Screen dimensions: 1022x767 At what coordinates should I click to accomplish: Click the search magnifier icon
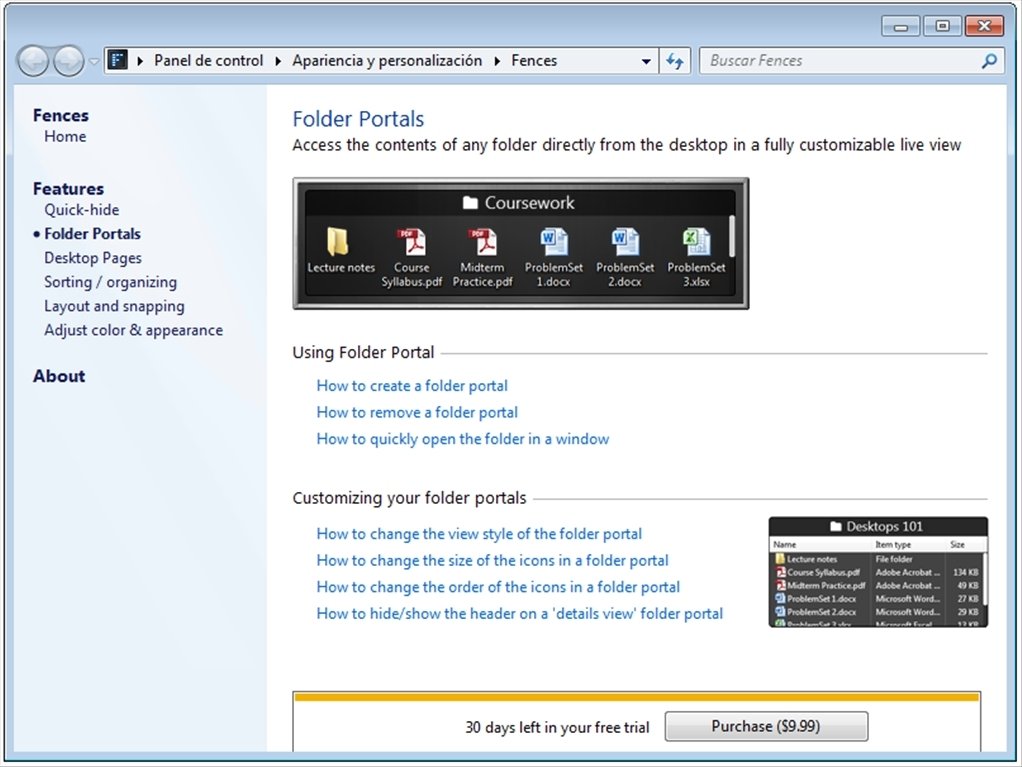(x=989, y=61)
